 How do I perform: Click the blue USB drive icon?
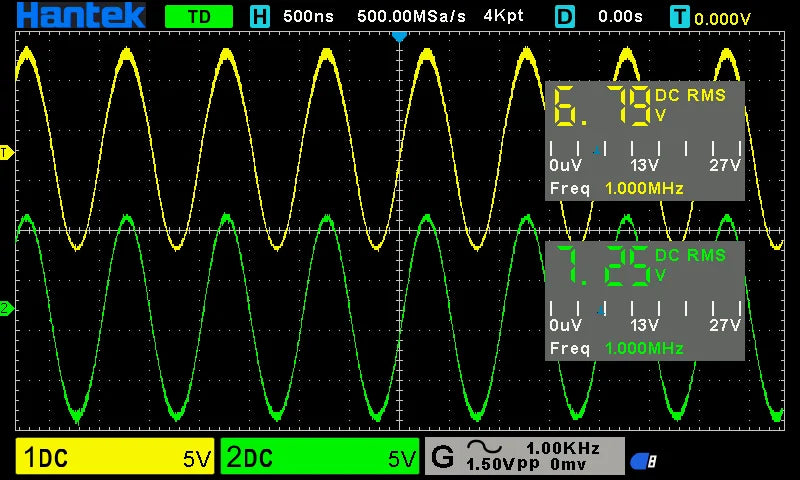coord(643,461)
